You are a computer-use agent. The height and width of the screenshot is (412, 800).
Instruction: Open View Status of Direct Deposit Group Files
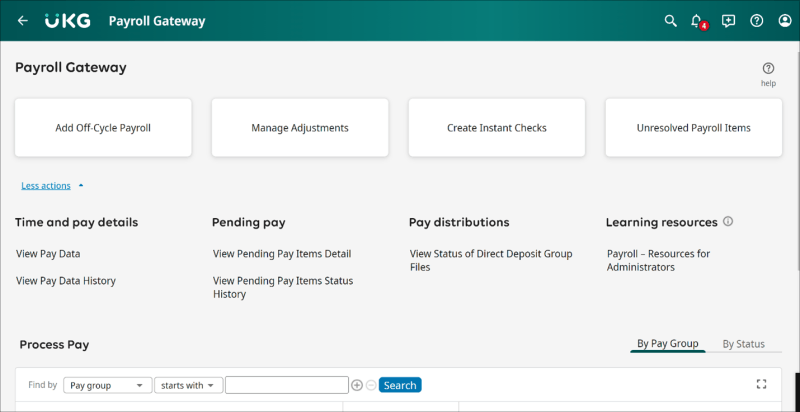[x=491, y=260]
